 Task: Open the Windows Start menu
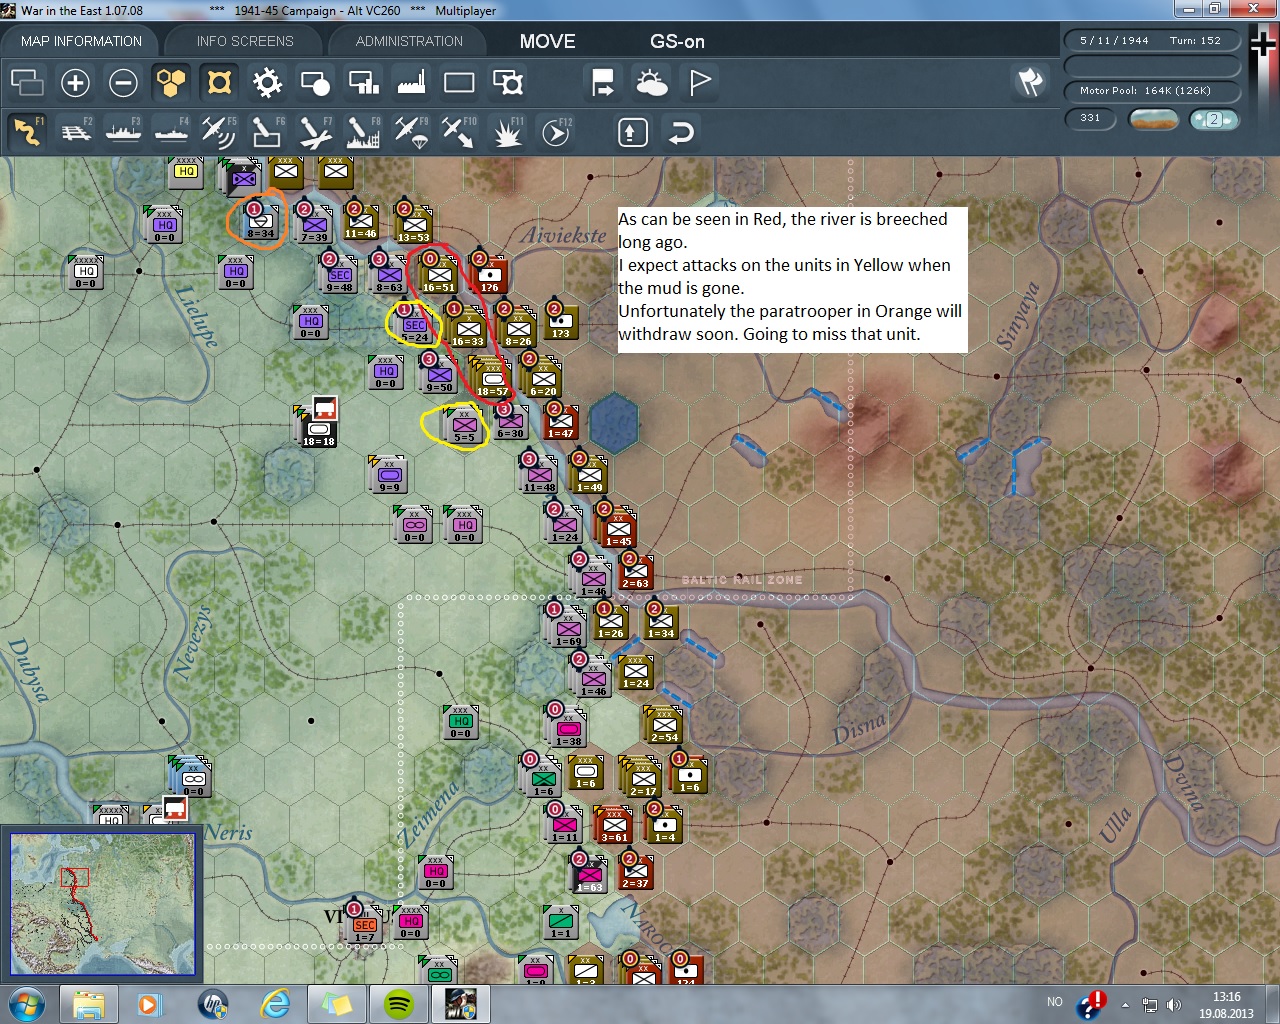coord(27,1004)
